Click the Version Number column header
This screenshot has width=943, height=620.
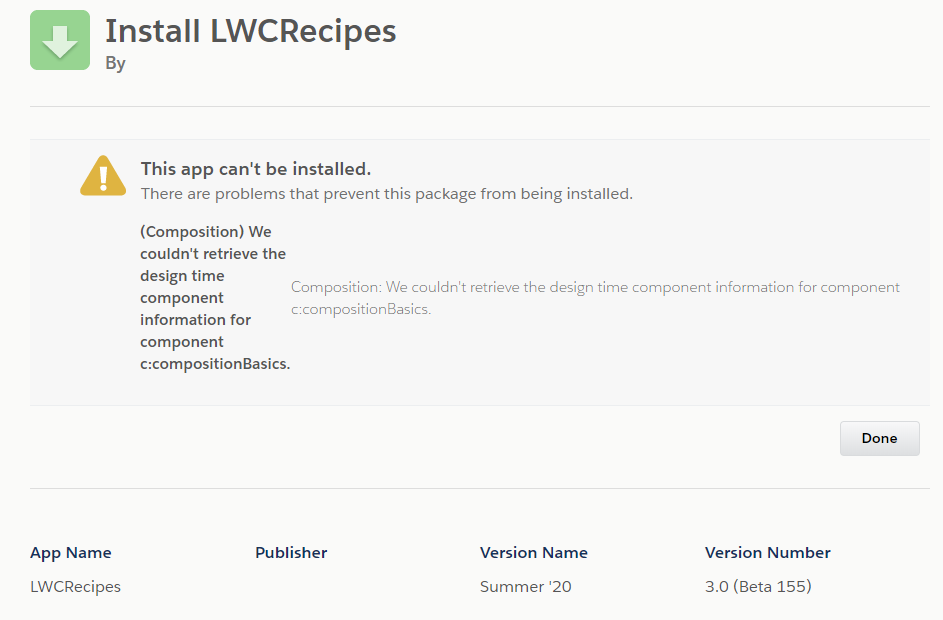click(x=767, y=552)
